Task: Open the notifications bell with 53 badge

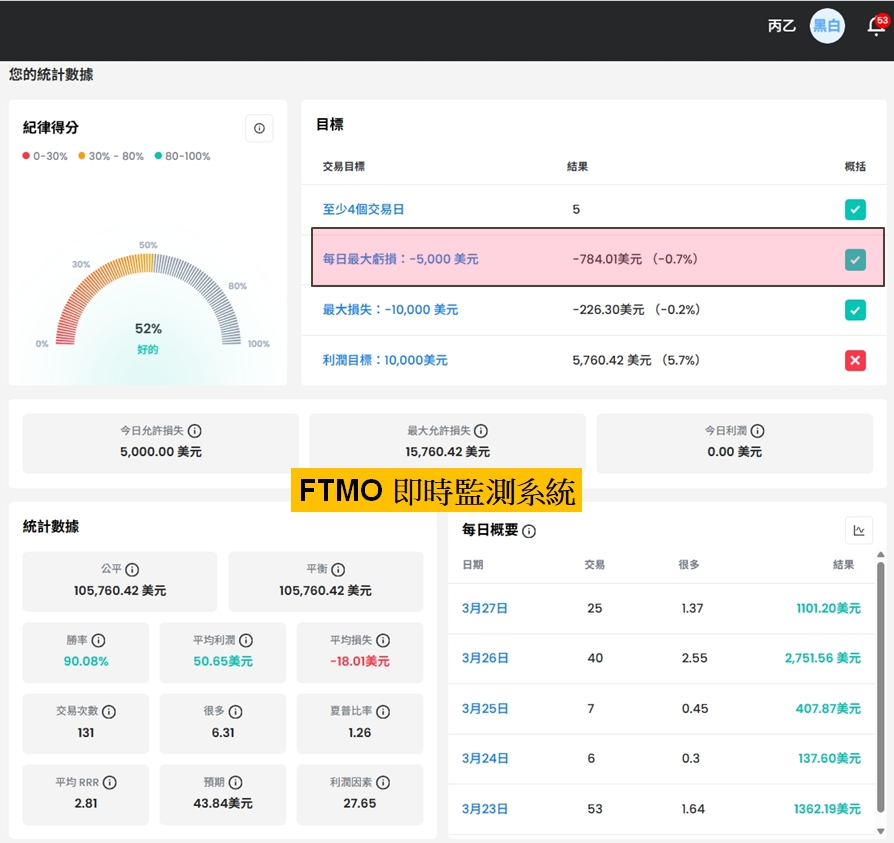Action: point(877,26)
